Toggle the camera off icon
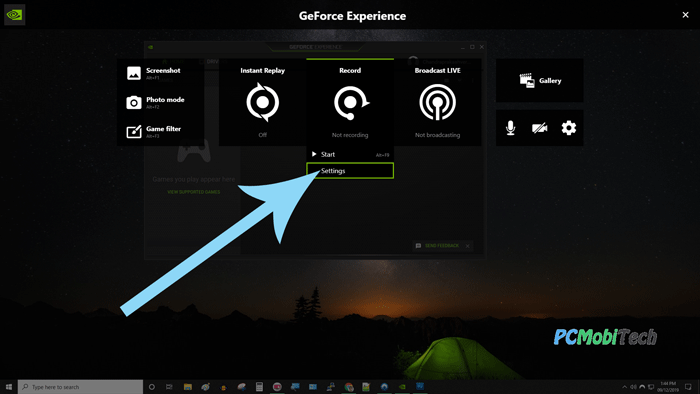 coord(540,129)
